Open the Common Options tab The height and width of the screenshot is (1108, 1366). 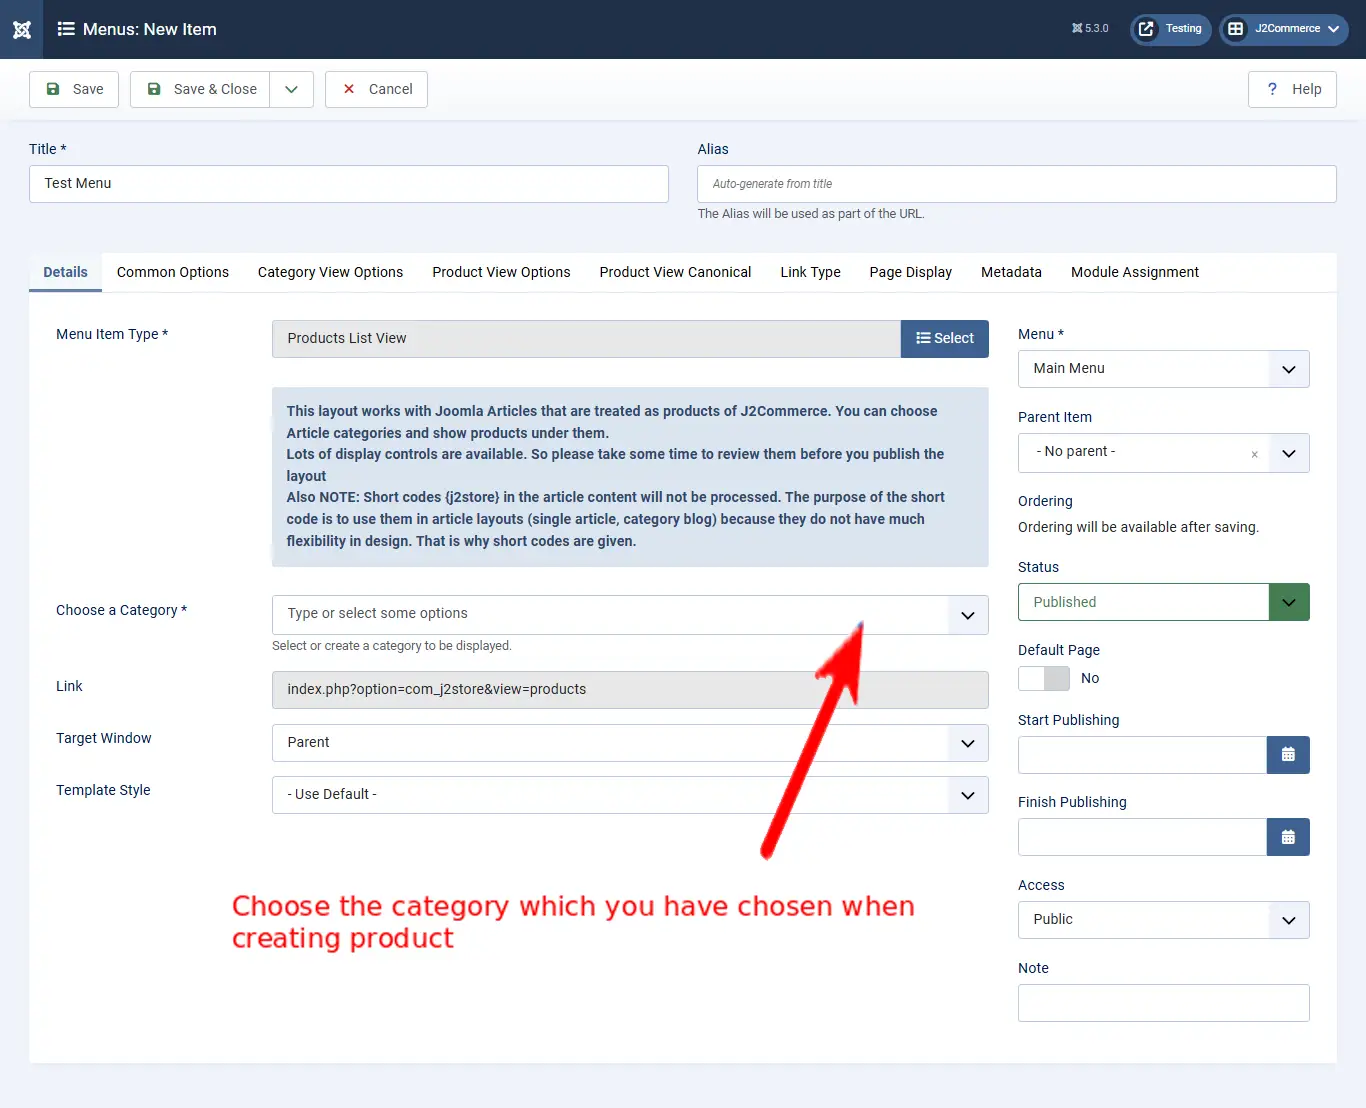(x=173, y=272)
